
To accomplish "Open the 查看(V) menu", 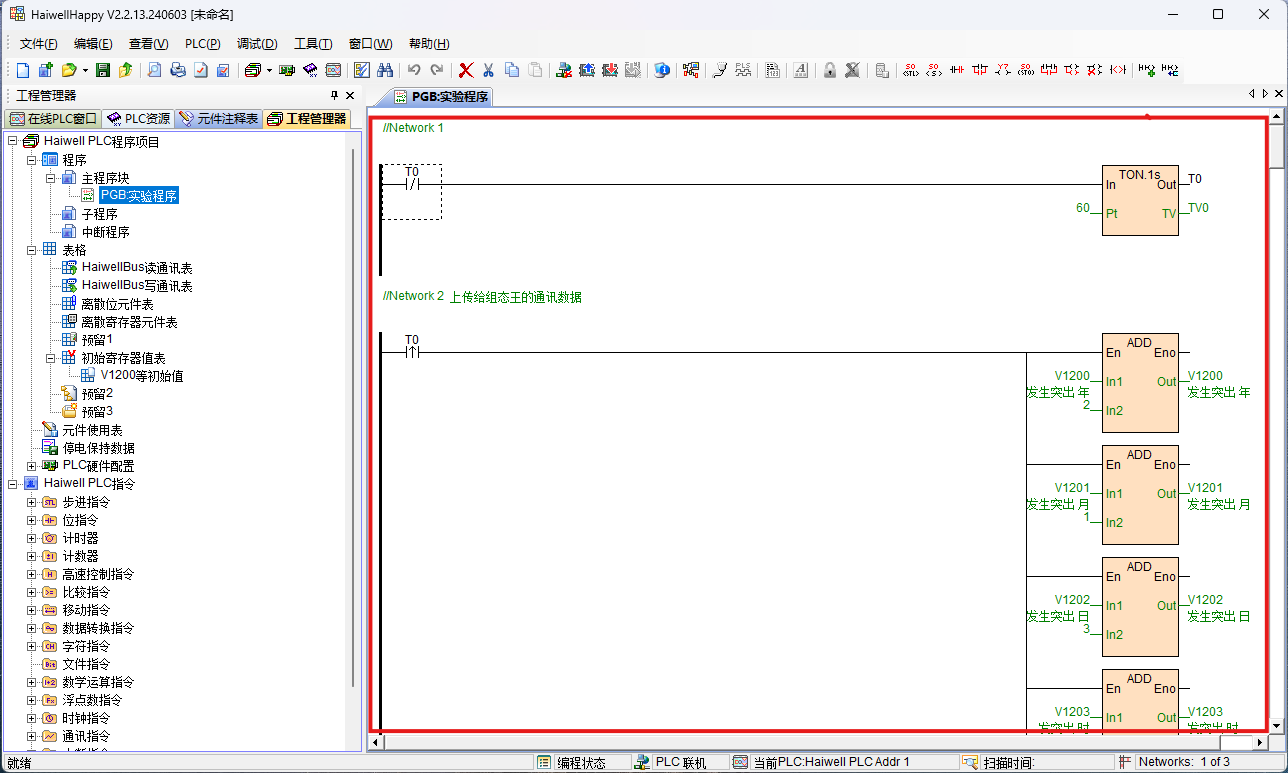I will coord(148,44).
